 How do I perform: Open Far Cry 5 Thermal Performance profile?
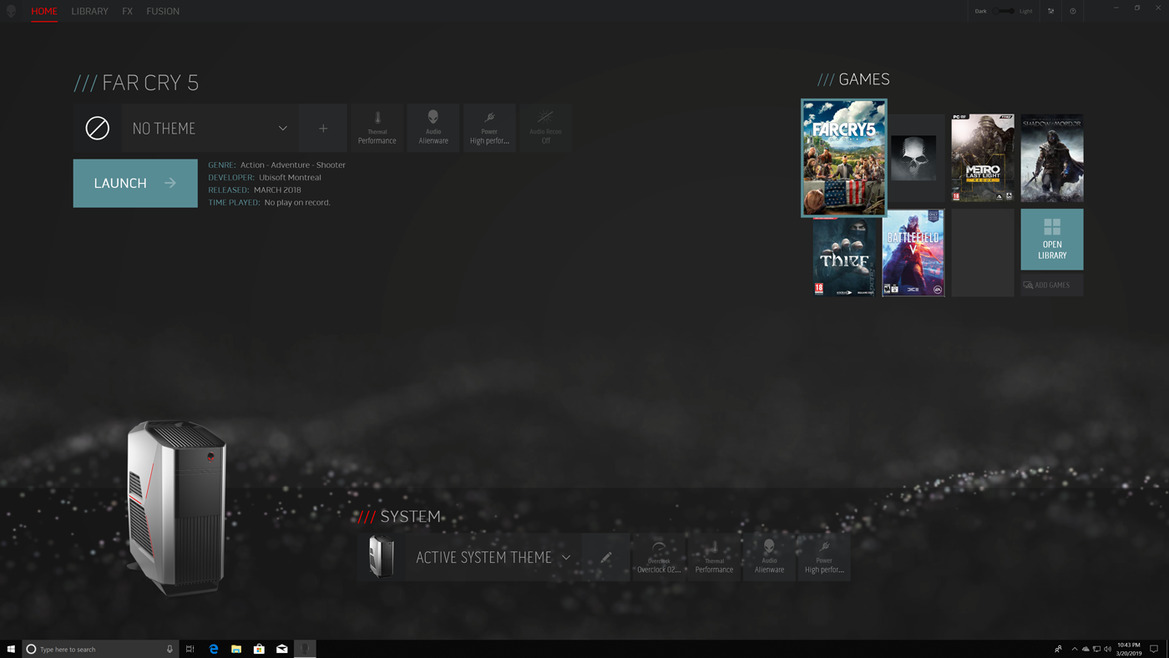click(x=377, y=128)
